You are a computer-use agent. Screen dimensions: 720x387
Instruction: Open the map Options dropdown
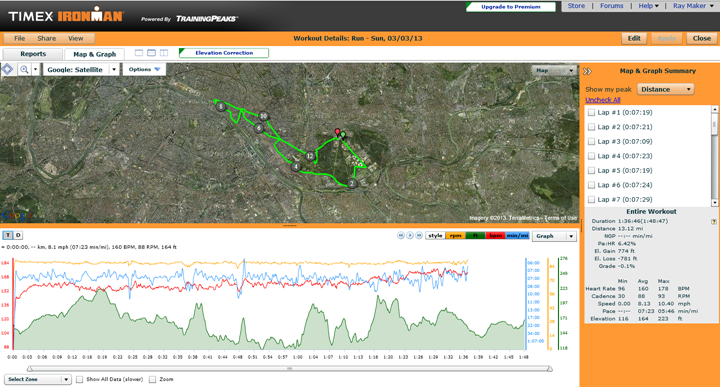click(144, 69)
